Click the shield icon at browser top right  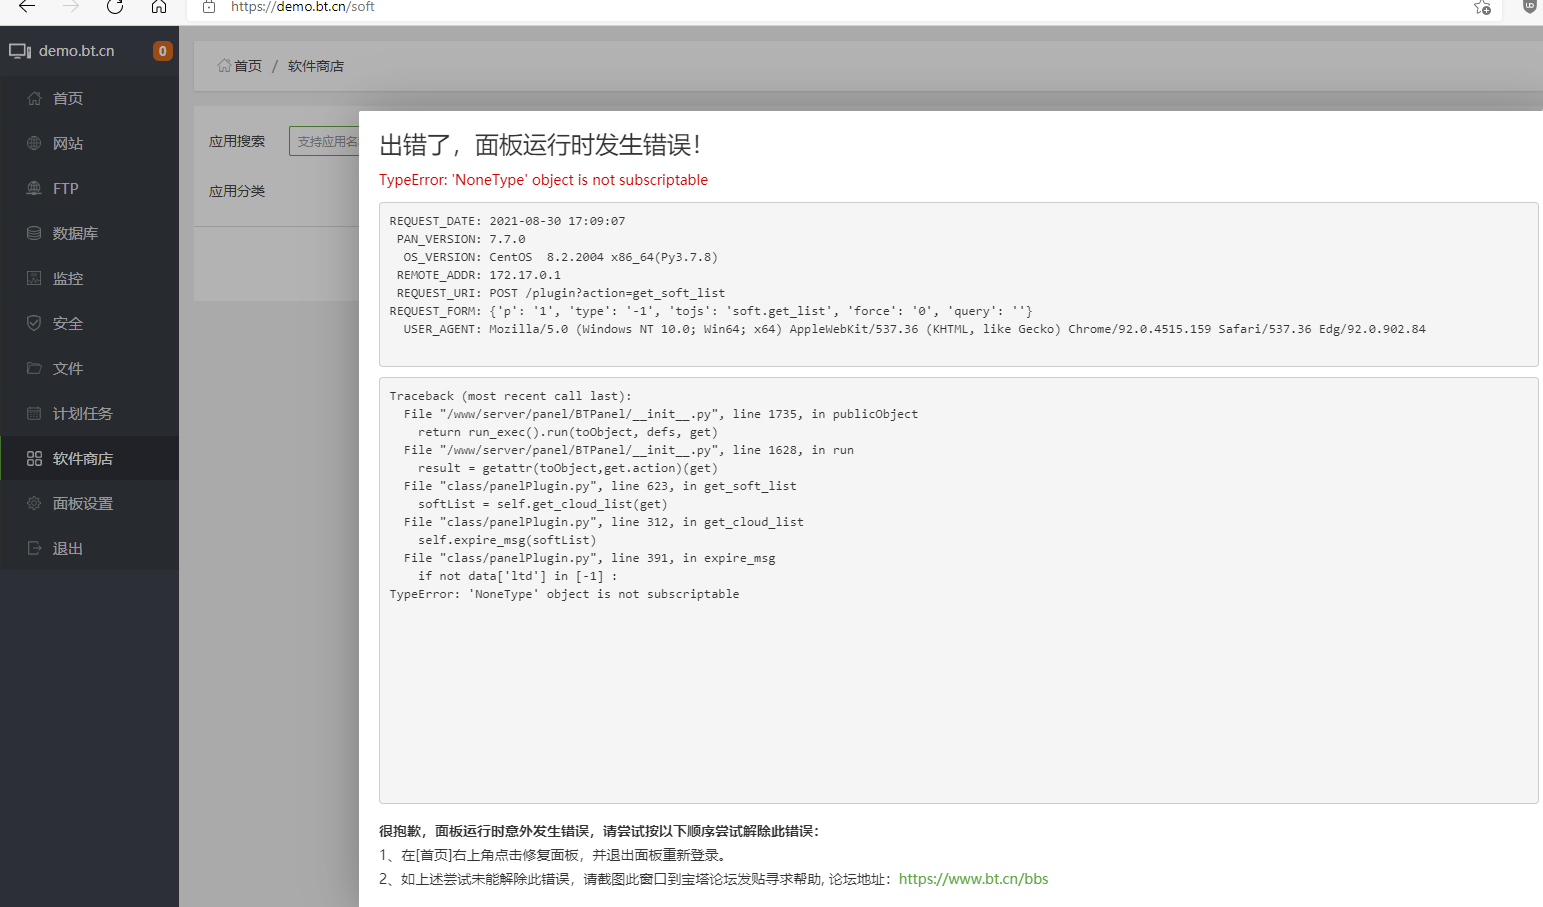(1529, 6)
